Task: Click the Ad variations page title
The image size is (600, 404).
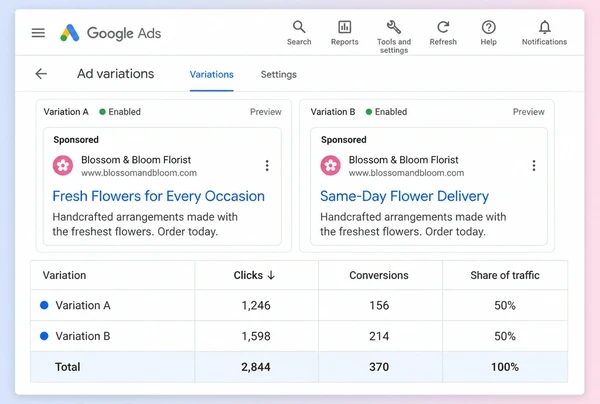Action: [116, 73]
